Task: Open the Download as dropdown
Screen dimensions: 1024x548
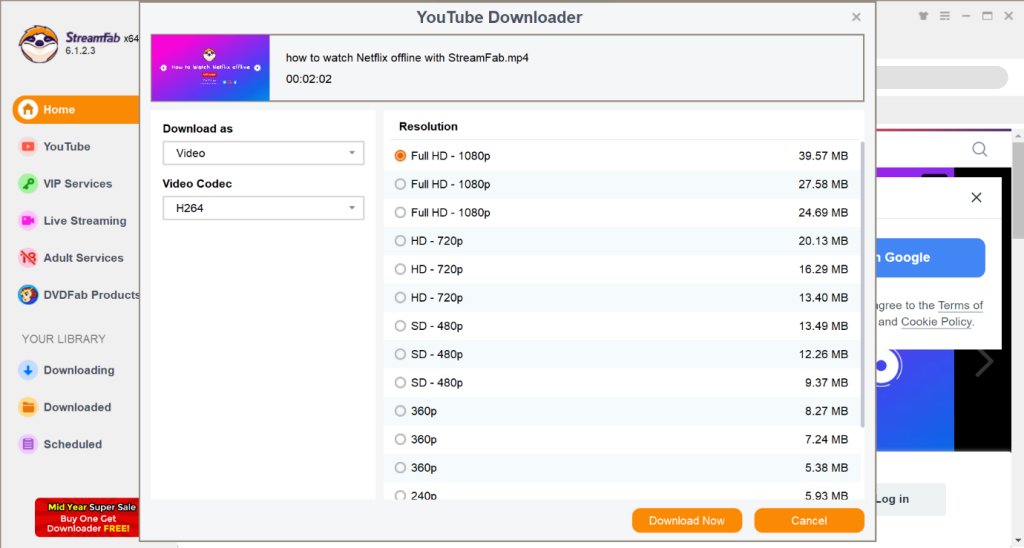Action: [263, 153]
